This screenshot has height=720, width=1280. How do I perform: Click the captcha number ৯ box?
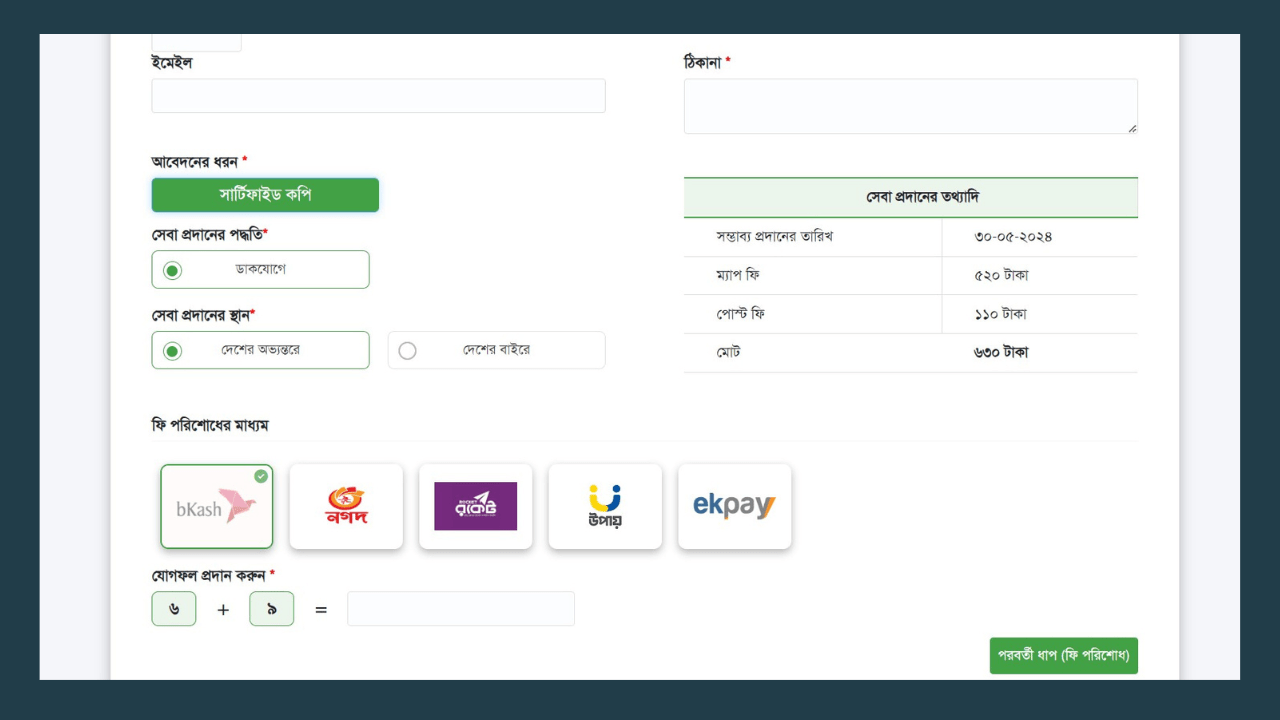point(272,609)
